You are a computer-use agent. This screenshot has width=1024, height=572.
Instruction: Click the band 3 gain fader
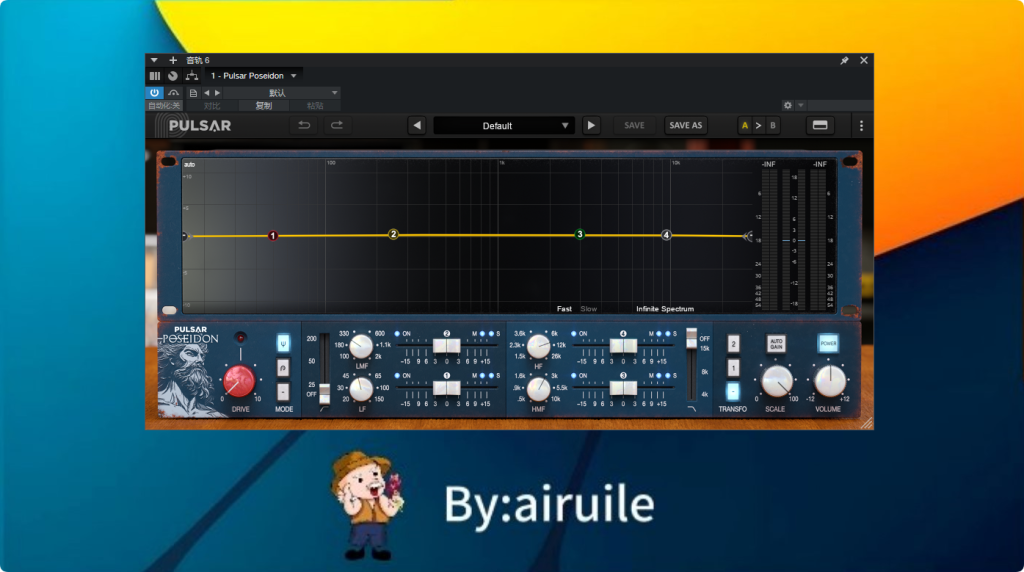click(623, 388)
